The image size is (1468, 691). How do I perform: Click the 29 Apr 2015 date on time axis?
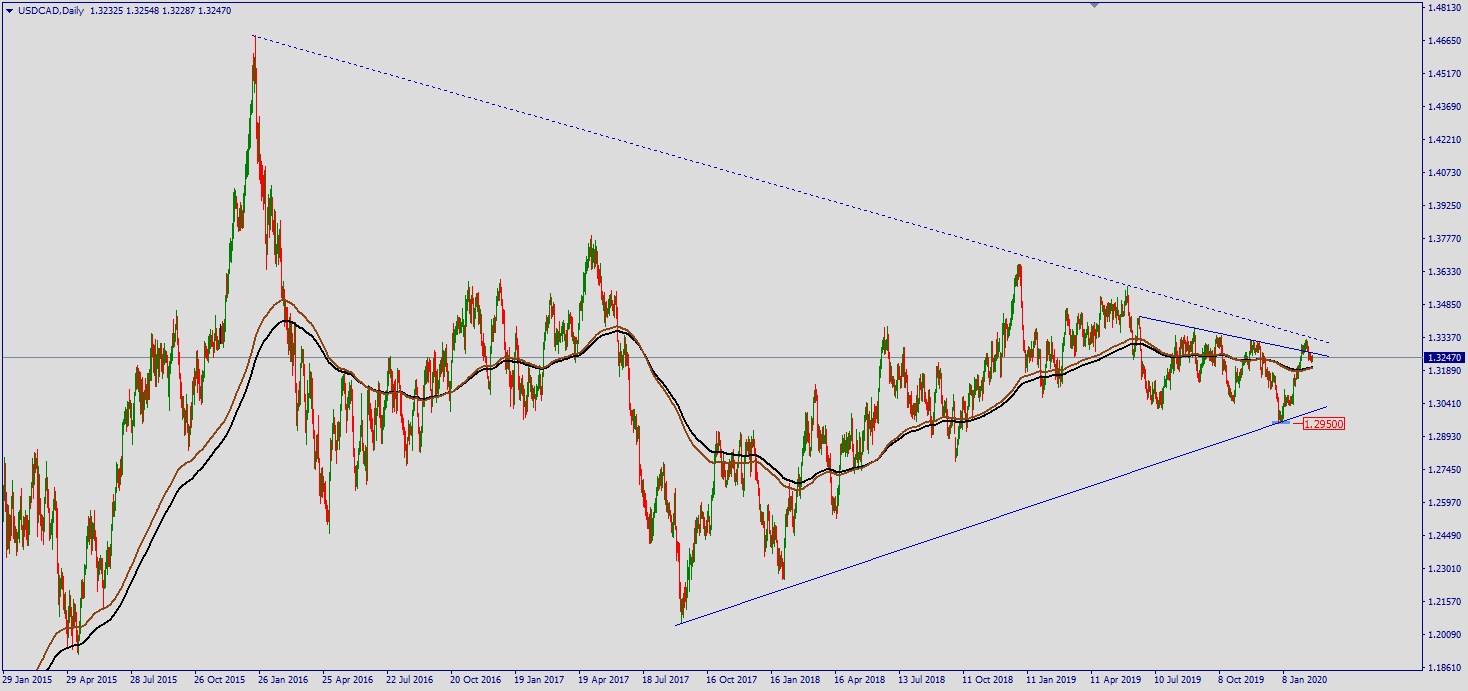(92, 679)
